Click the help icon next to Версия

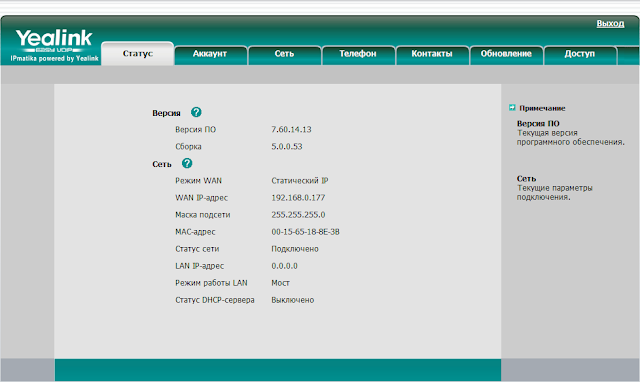[x=196, y=112]
